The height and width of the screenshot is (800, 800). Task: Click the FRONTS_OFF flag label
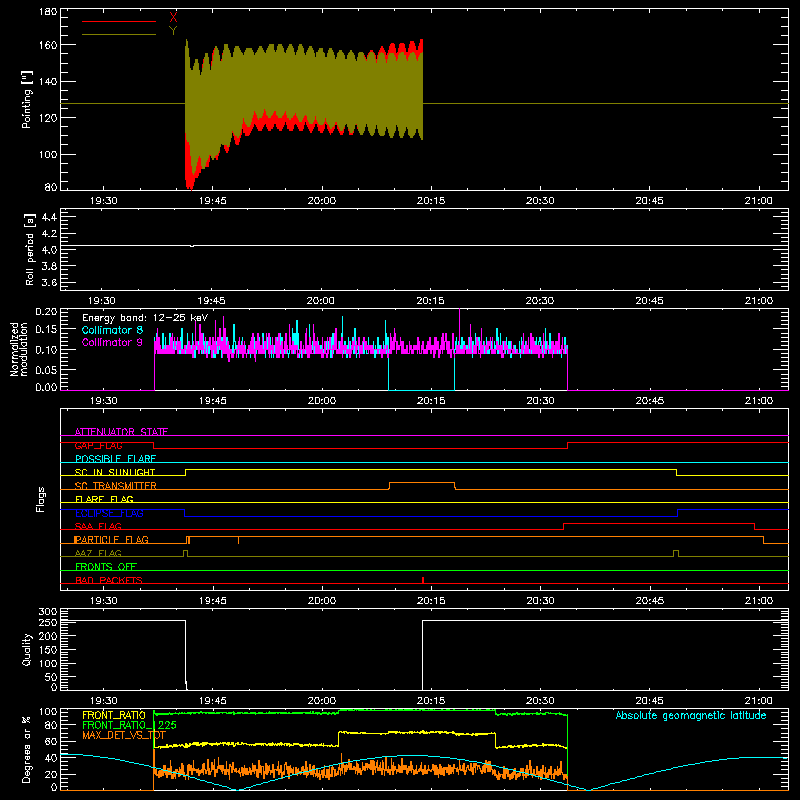tap(106, 567)
